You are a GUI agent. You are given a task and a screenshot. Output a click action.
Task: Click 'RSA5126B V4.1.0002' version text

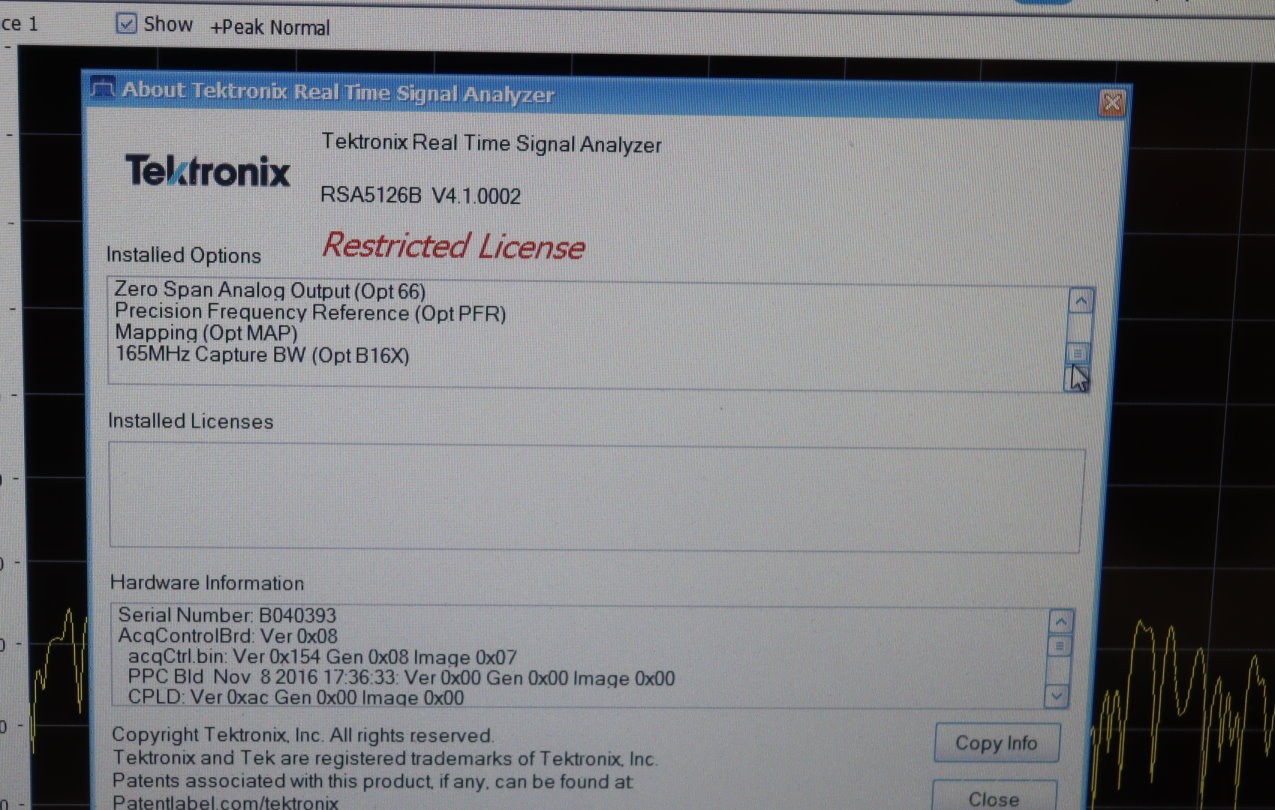(420, 196)
